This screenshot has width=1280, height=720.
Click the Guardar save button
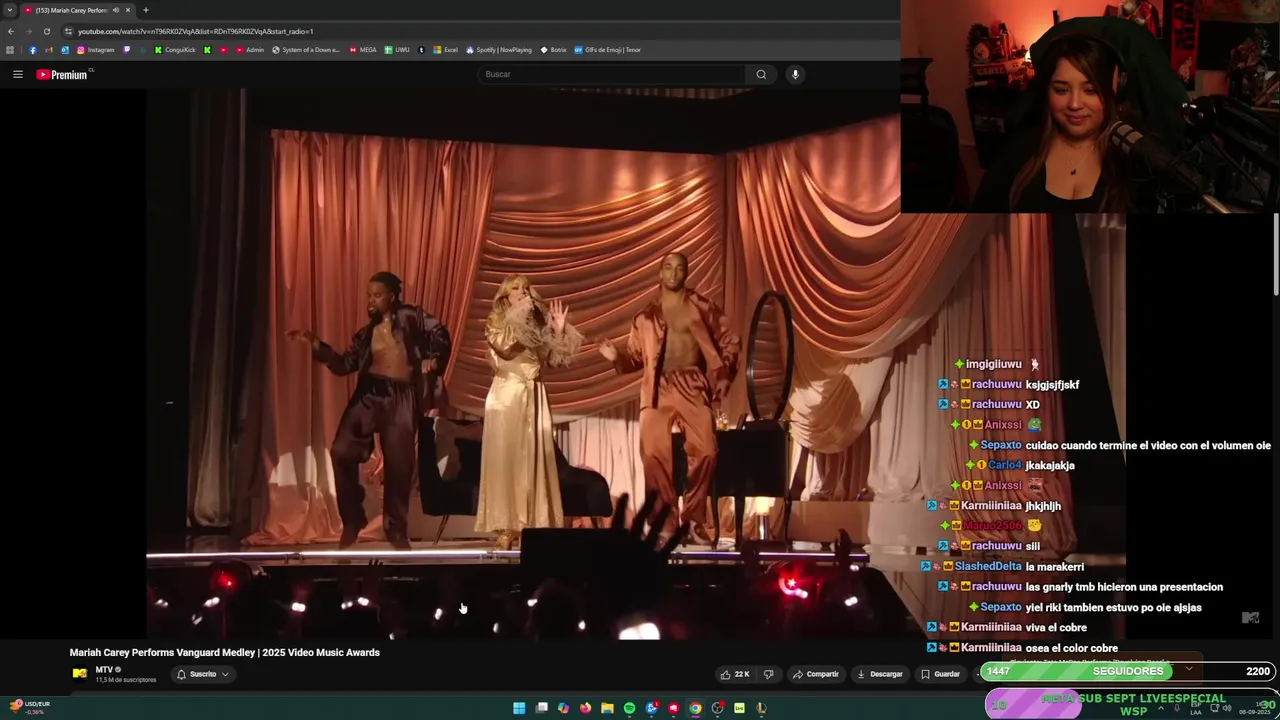940,674
